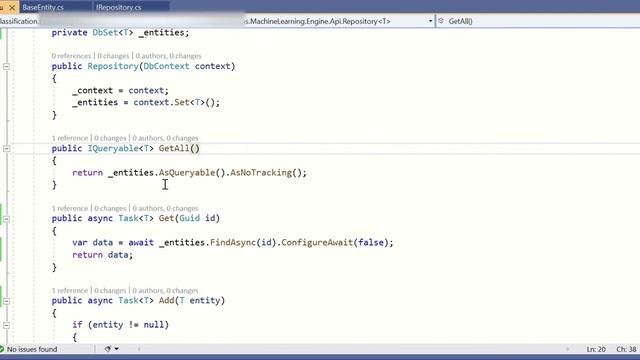Click 'DbContext' parameter type in constructor
Image resolution: width=640 pixels, height=360 pixels.
(x=166, y=66)
